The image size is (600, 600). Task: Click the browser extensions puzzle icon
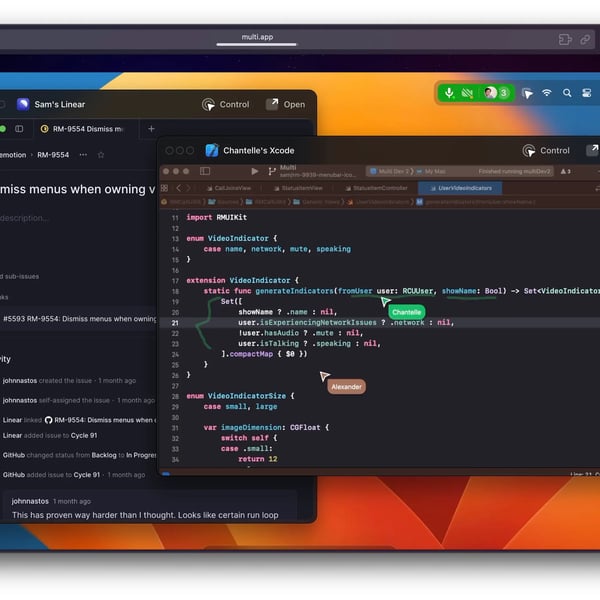tap(564, 39)
